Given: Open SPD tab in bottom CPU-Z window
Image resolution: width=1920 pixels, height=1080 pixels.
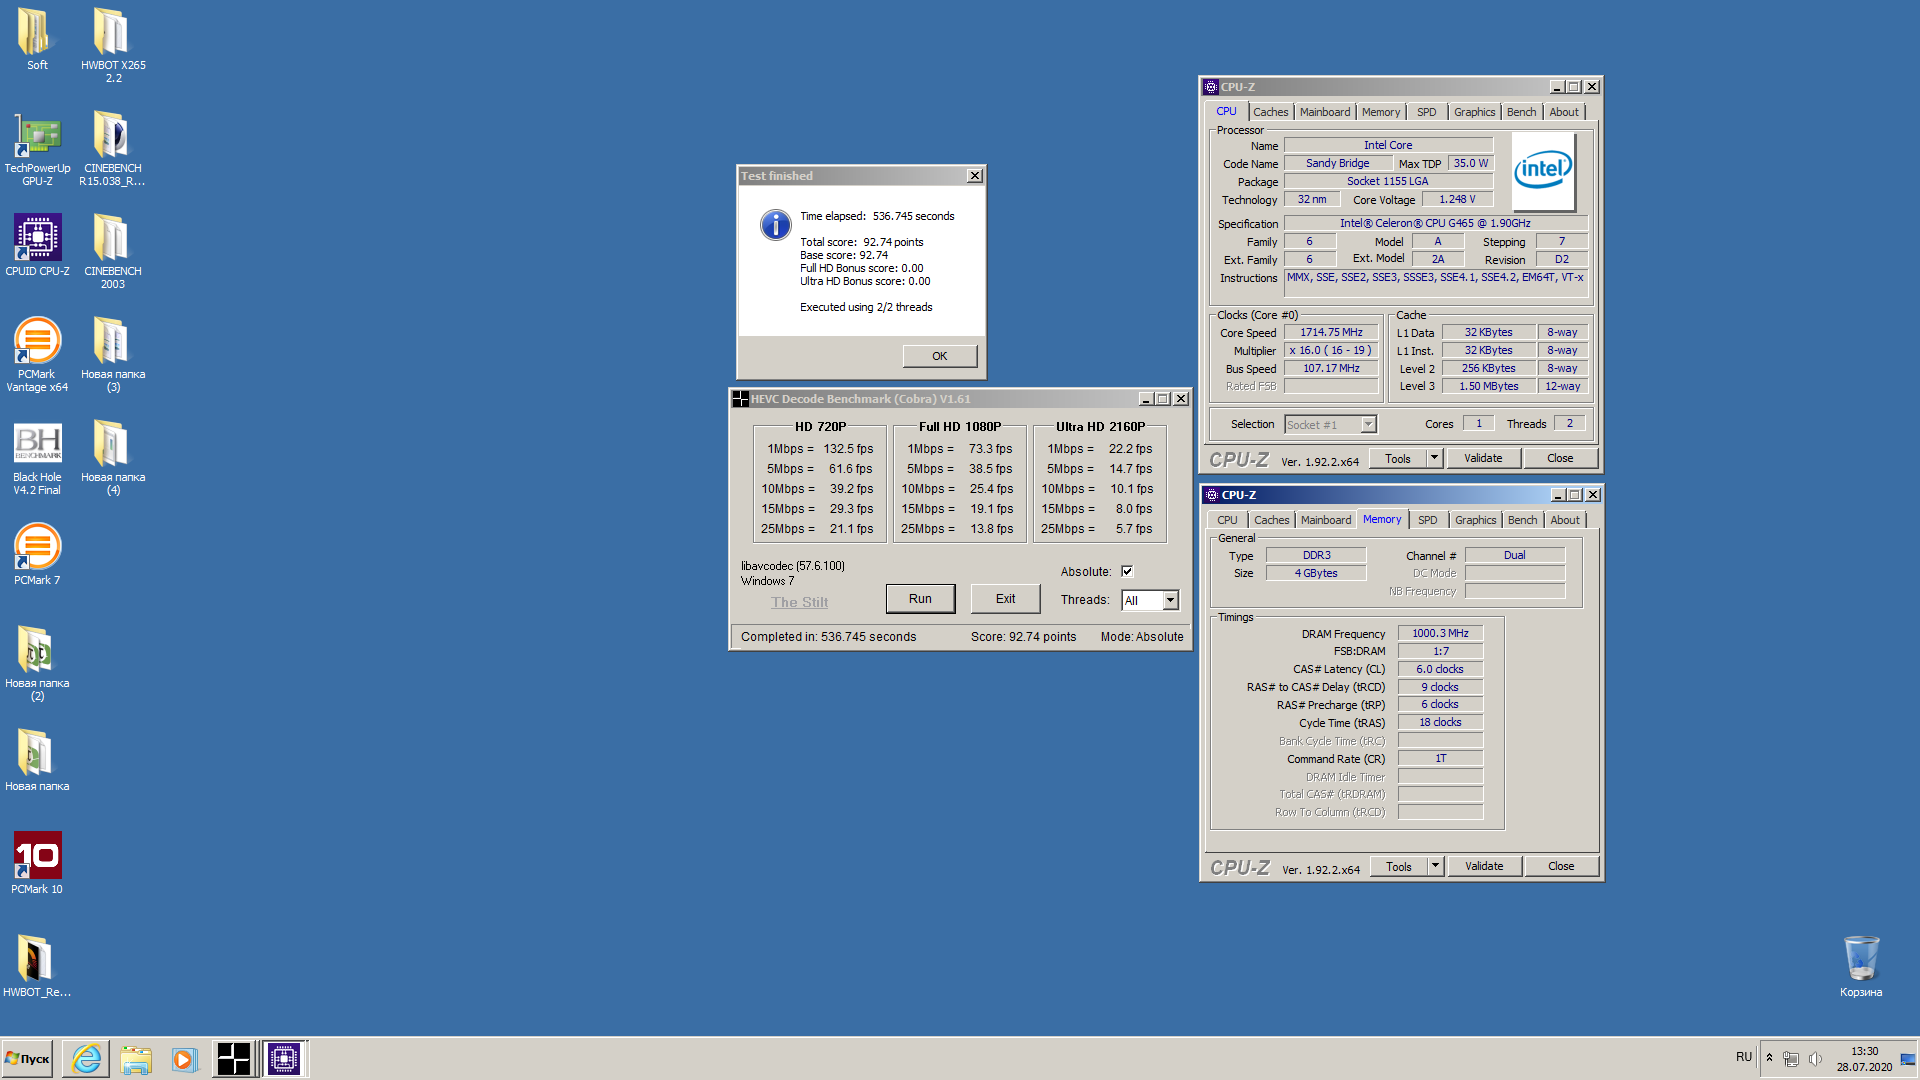Looking at the screenshot, I should 1428,520.
